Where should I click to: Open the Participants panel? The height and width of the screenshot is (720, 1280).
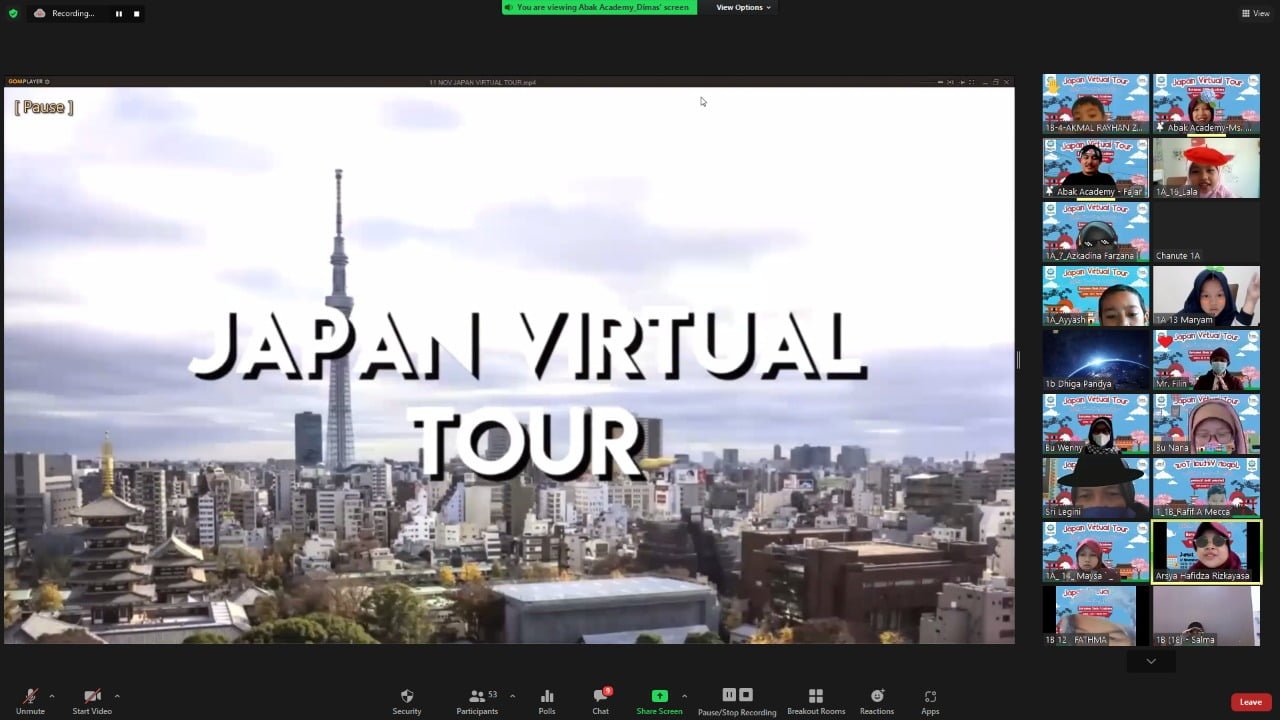[x=477, y=700]
